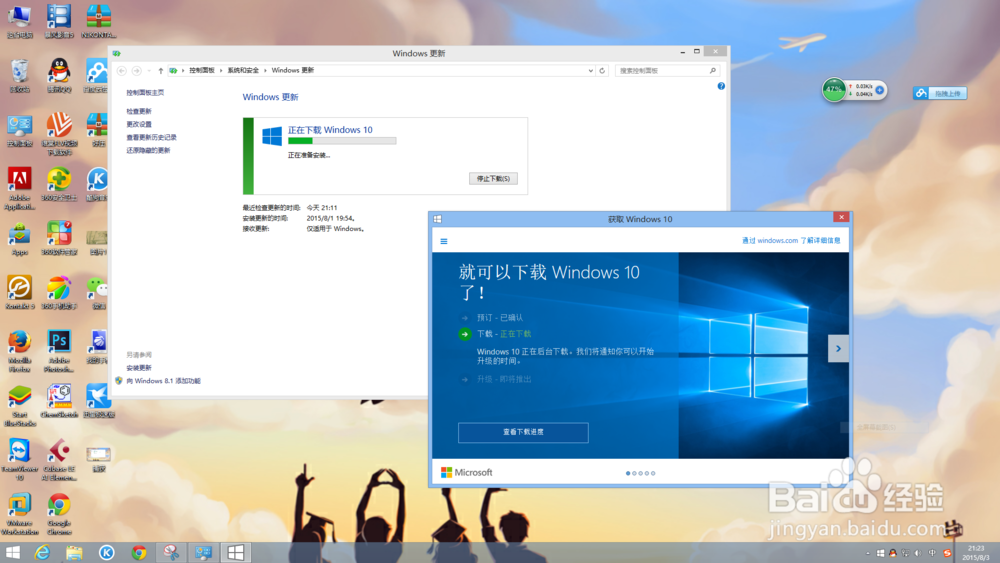This screenshot has width=1000, height=563.
Task: Open Internet Explorer from the taskbar
Action: tap(42, 552)
